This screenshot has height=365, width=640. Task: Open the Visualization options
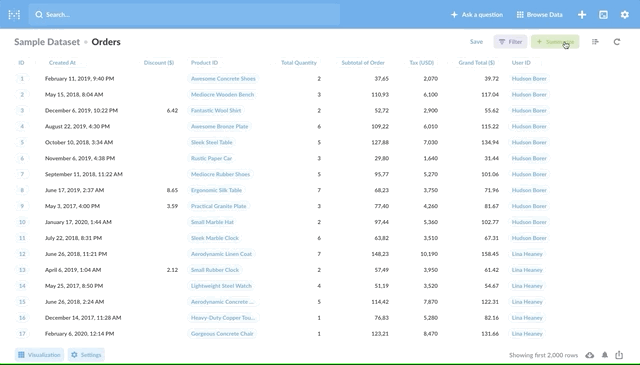(39, 355)
